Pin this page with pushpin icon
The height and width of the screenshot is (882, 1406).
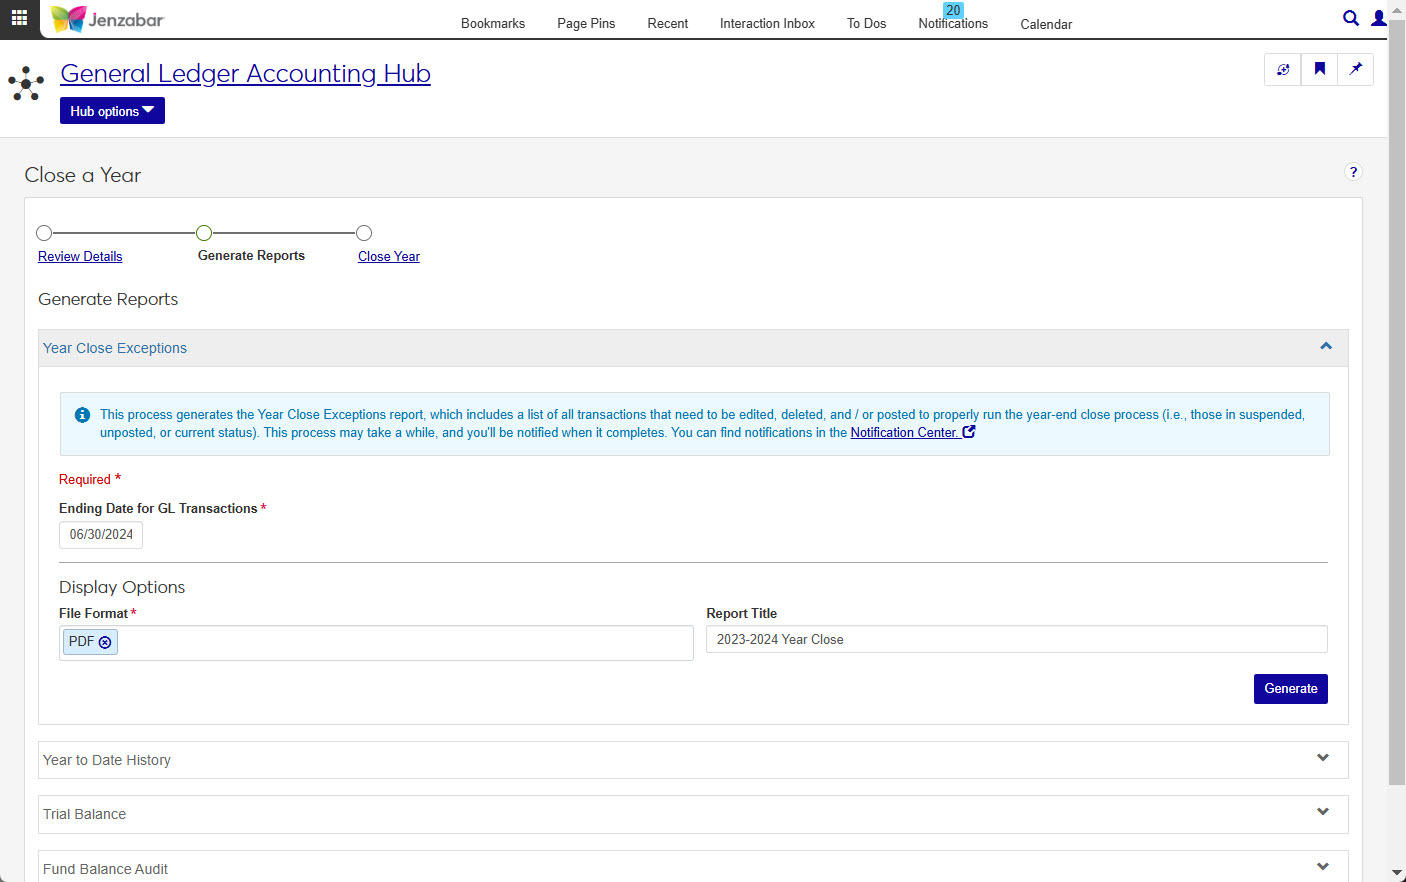[x=1356, y=69]
